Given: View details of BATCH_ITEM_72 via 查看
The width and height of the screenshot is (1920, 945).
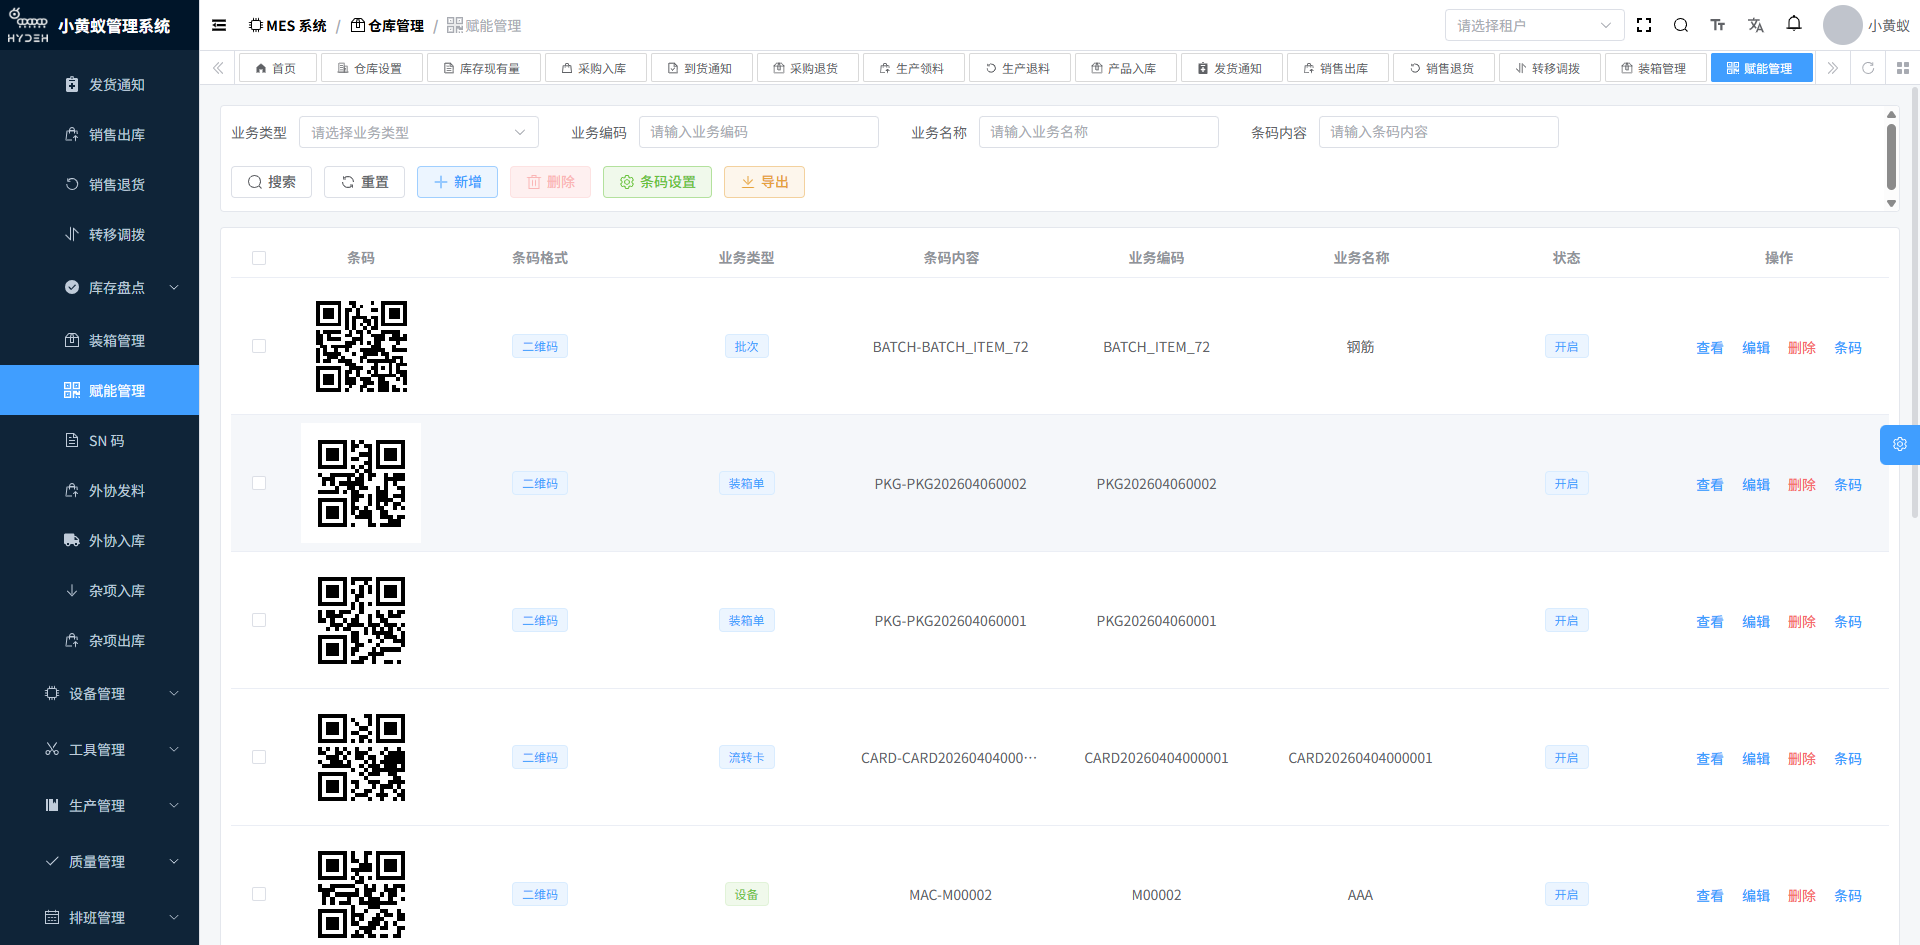Looking at the screenshot, I should click(1709, 347).
